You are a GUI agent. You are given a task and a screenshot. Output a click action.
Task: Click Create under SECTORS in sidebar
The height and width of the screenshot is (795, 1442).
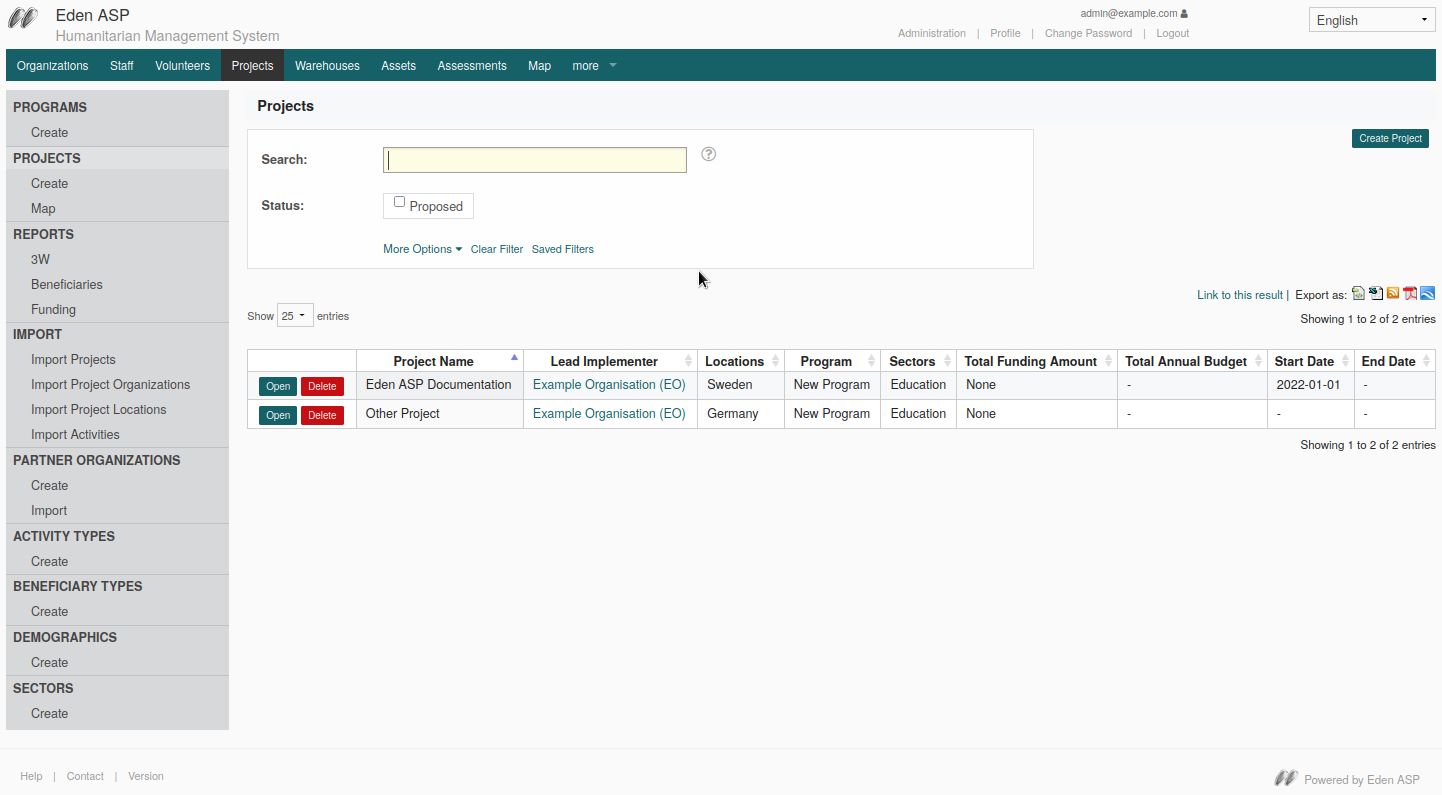tap(49, 713)
